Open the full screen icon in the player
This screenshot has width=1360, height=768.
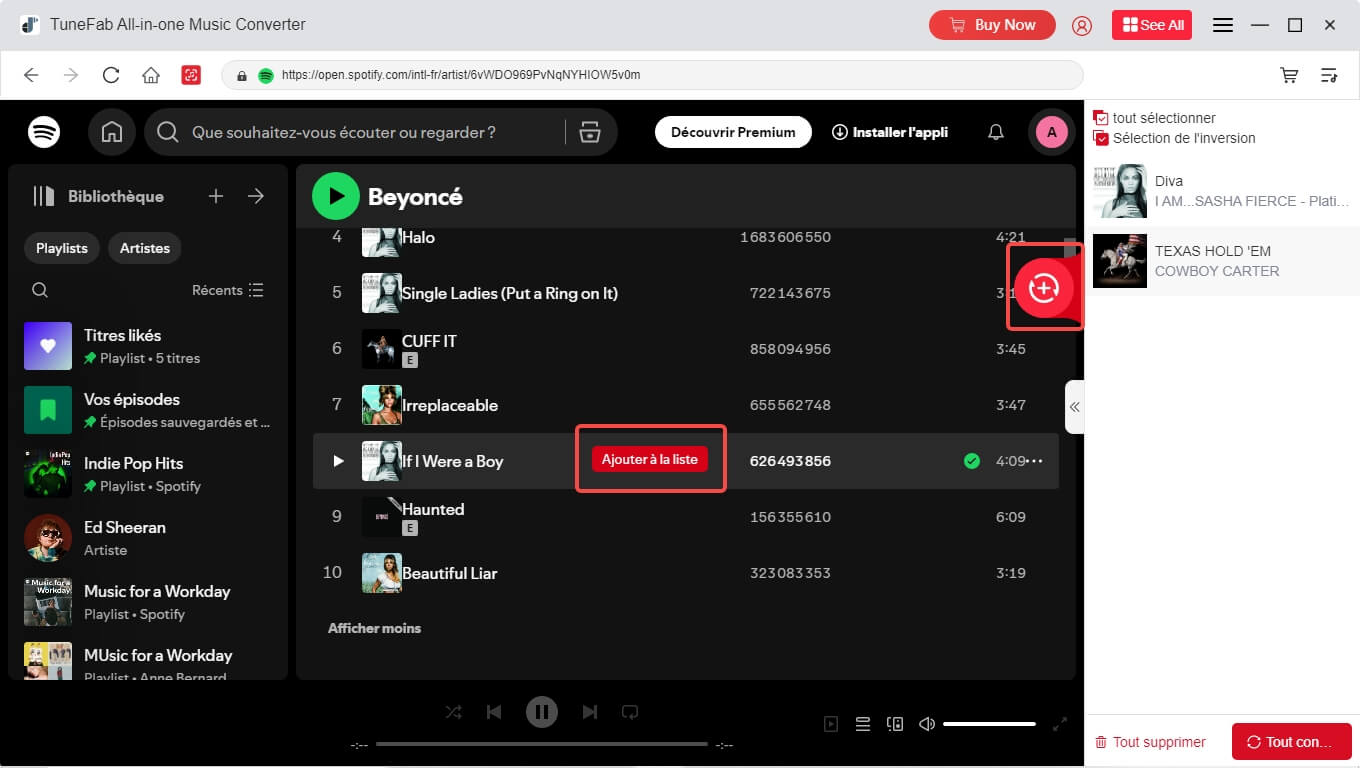(1060, 724)
